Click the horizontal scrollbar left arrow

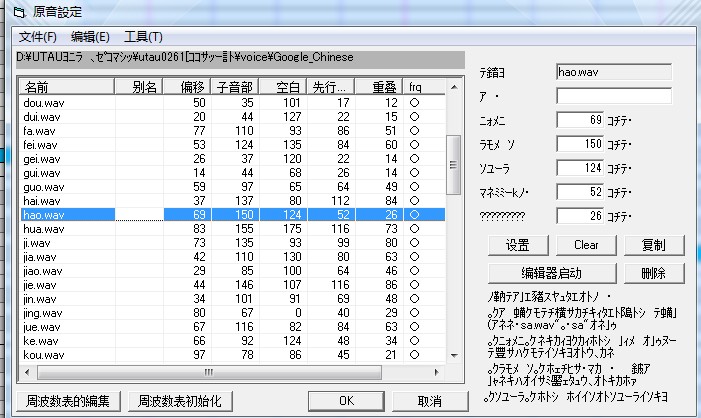pos(27,372)
